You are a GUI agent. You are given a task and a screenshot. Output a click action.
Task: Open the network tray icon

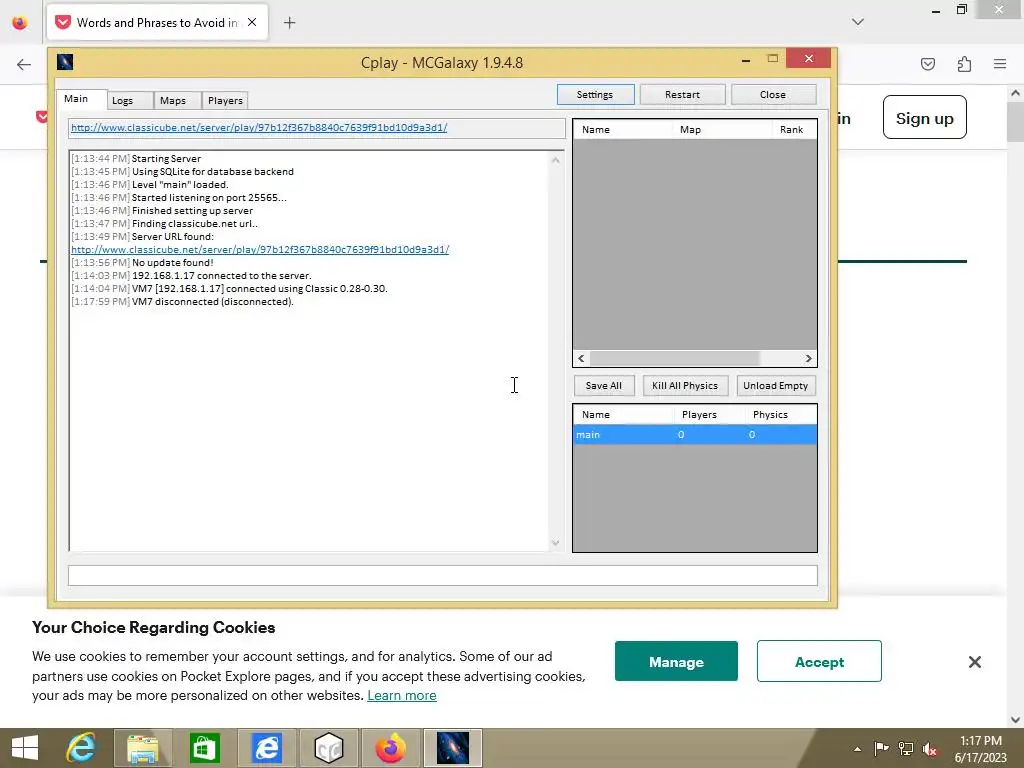pyautogui.click(x=906, y=748)
